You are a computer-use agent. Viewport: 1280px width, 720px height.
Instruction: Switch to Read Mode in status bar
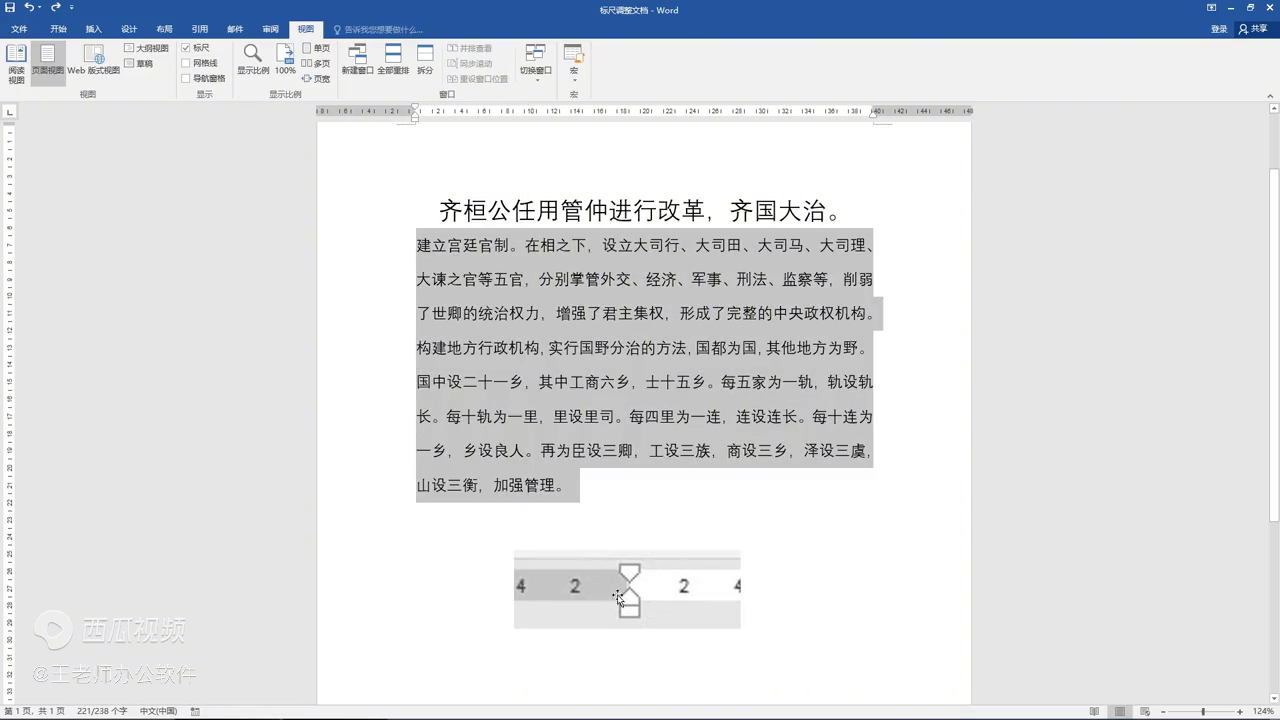point(1095,711)
